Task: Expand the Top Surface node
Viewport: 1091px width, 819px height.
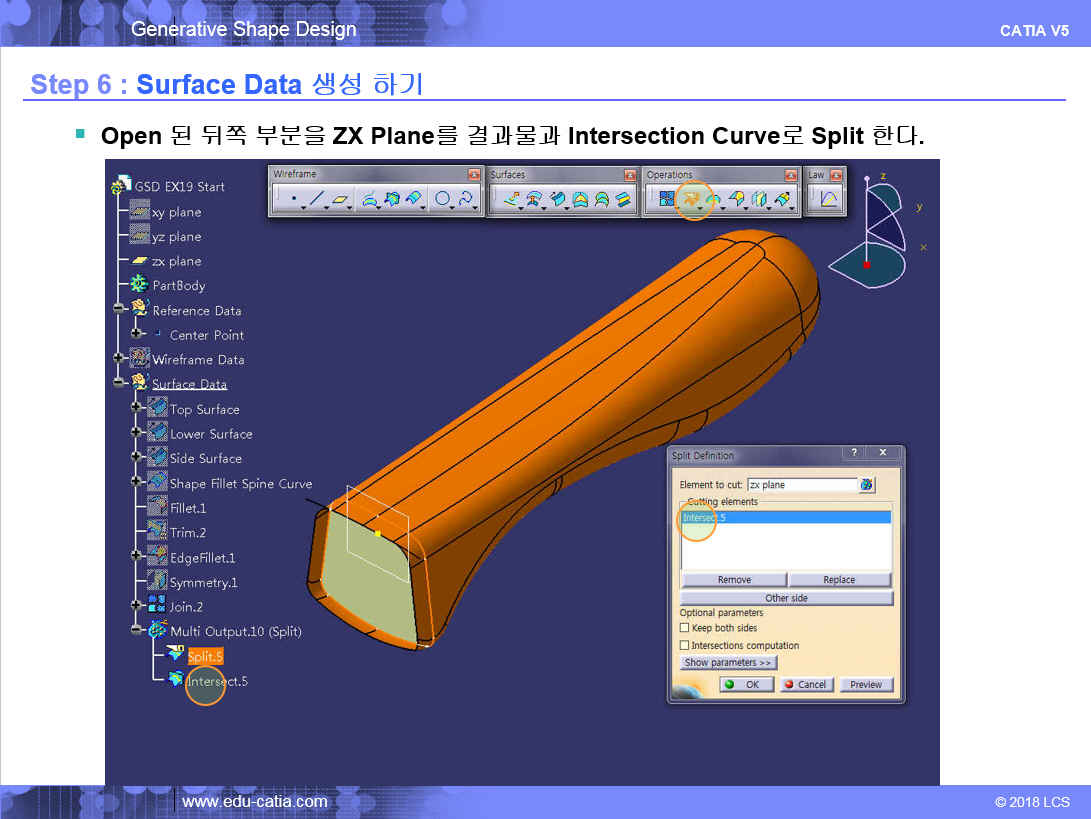Action: [137, 409]
